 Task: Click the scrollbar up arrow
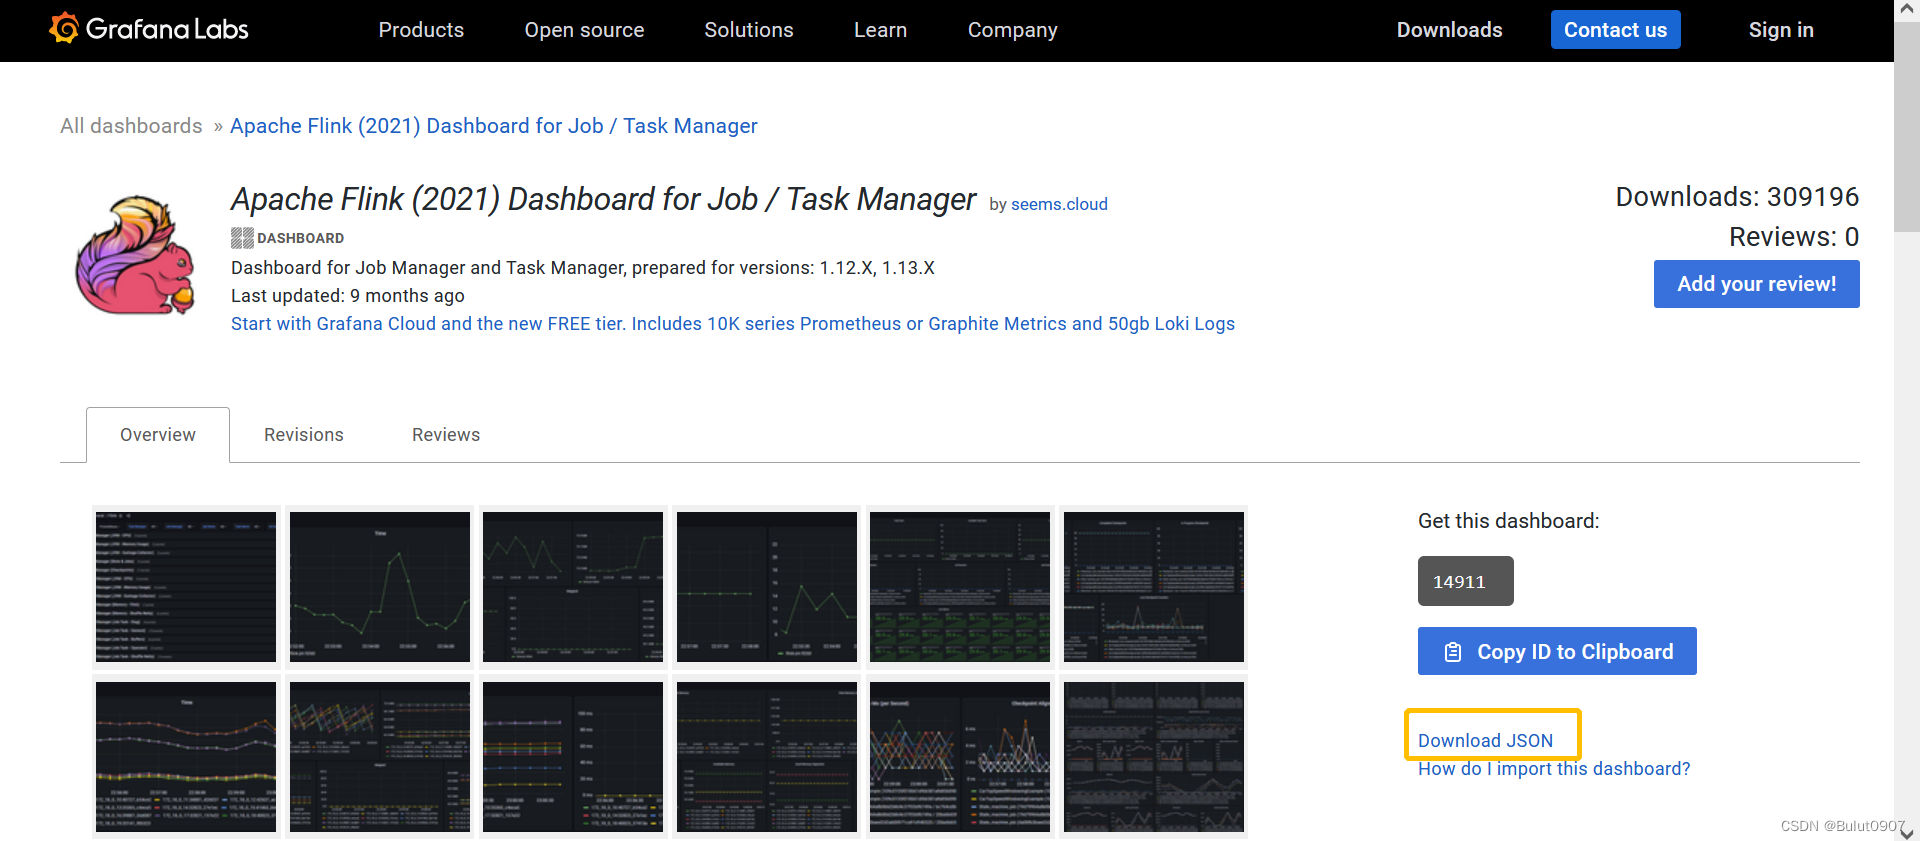[x=1907, y=9]
